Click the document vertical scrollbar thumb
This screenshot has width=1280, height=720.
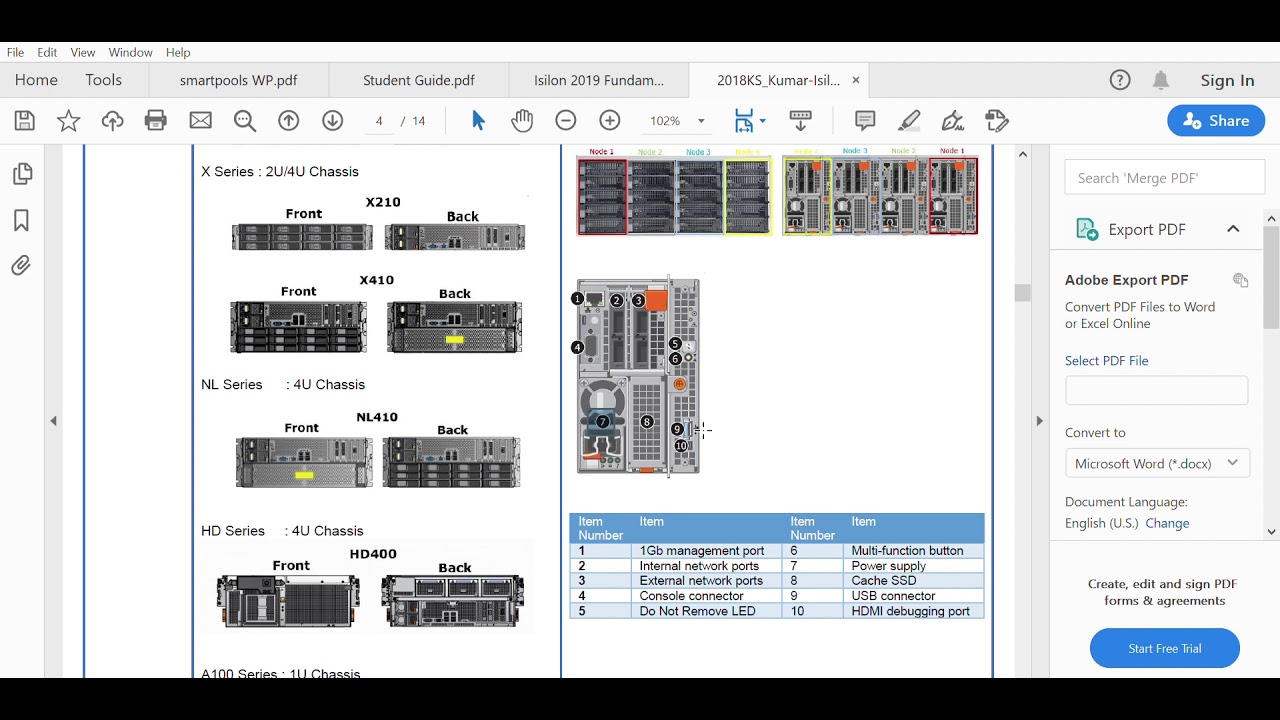[x=1022, y=293]
